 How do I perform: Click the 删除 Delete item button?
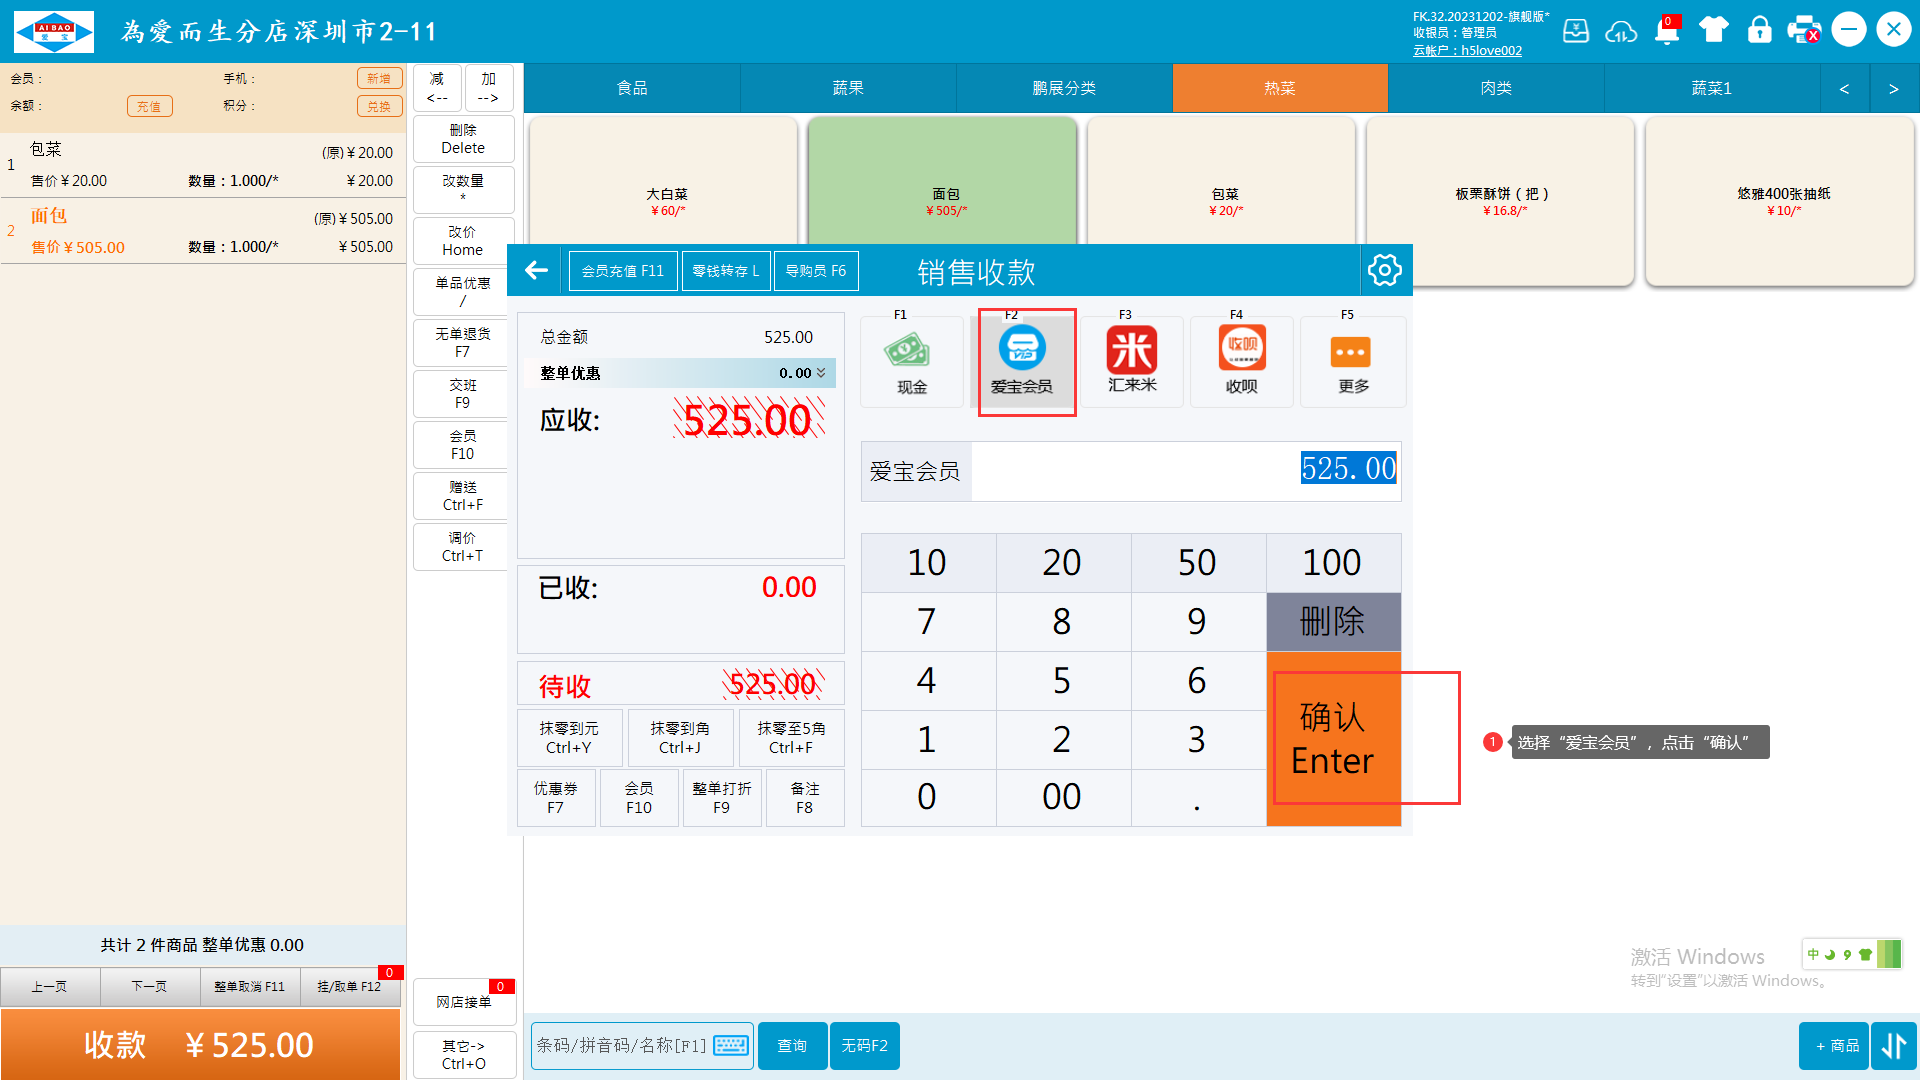(463, 139)
